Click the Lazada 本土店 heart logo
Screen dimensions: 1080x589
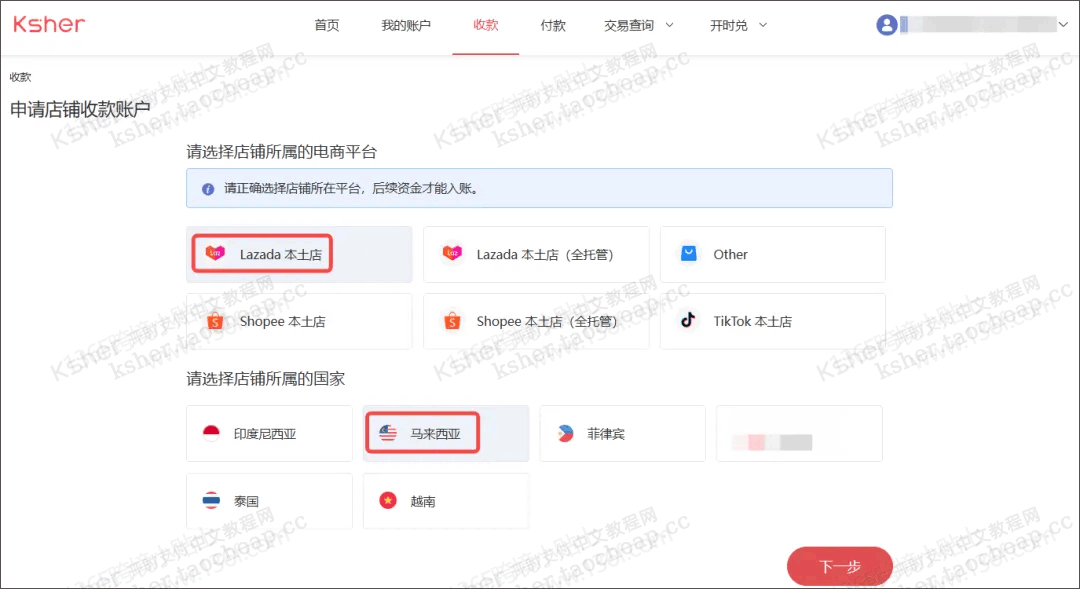(x=215, y=254)
